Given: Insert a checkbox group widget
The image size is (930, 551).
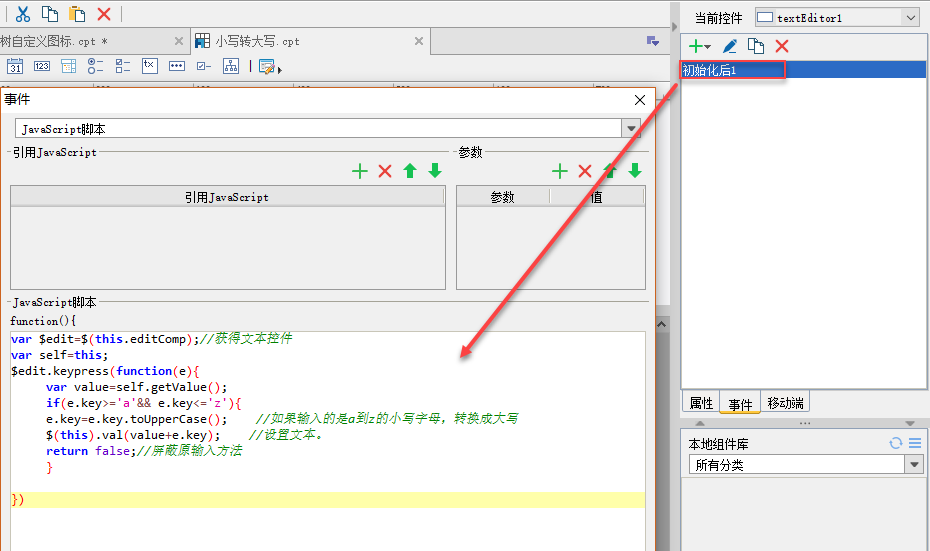Looking at the screenshot, I should 123,66.
